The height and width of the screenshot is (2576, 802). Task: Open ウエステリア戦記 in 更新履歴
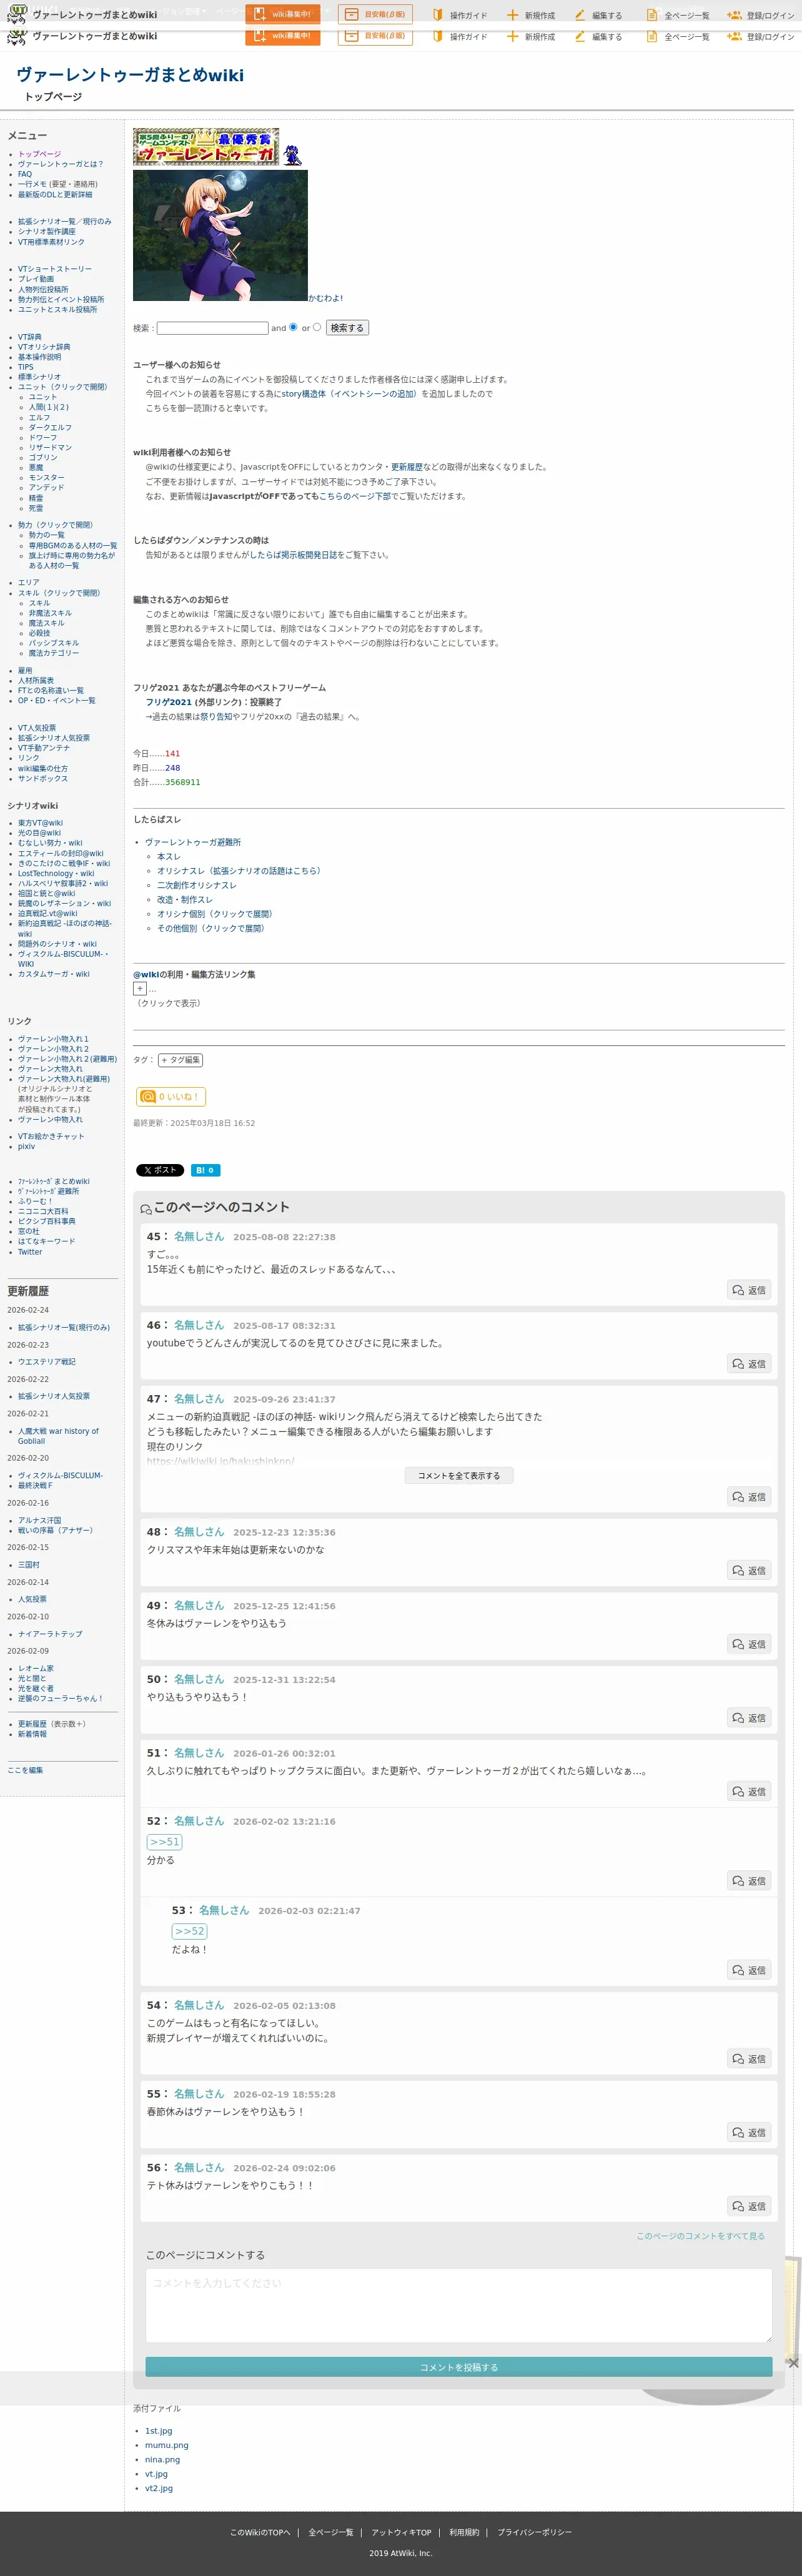pos(47,1361)
